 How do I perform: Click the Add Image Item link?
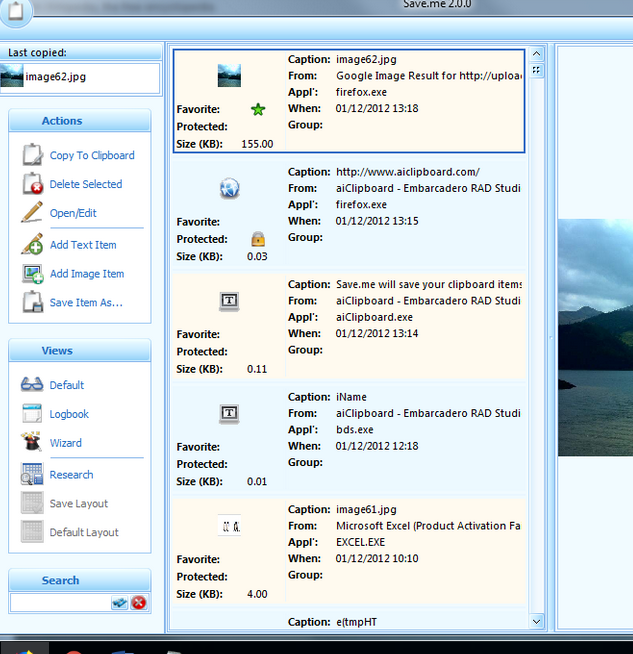click(87, 274)
